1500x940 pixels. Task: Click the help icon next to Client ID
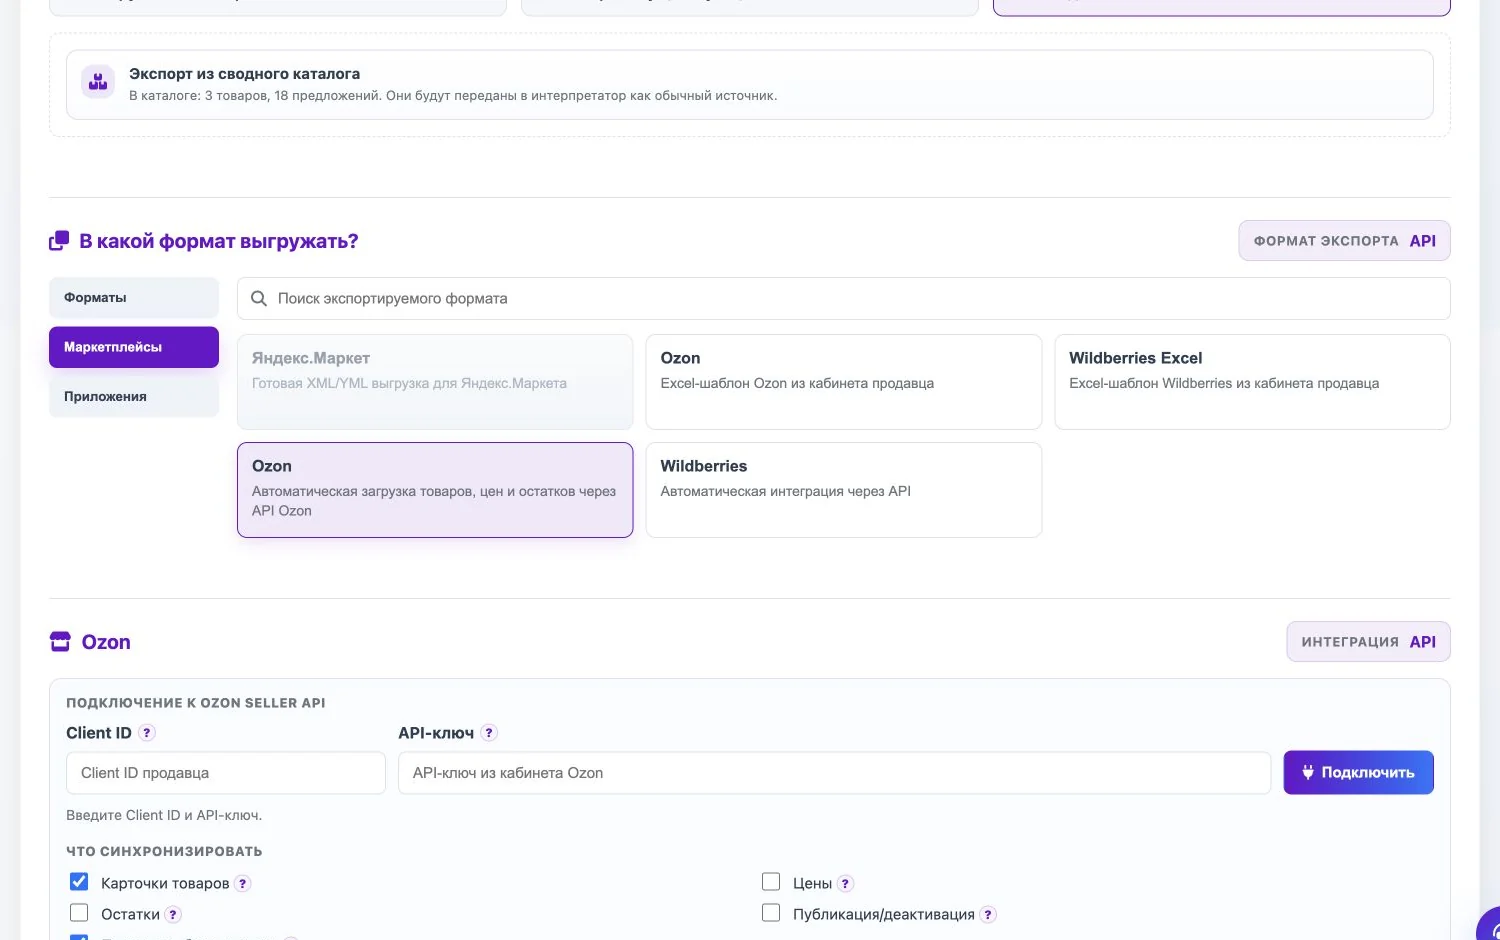[x=147, y=733]
